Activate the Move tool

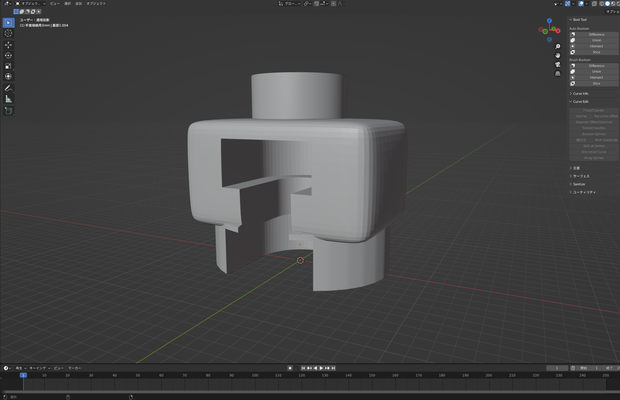pos(8,45)
